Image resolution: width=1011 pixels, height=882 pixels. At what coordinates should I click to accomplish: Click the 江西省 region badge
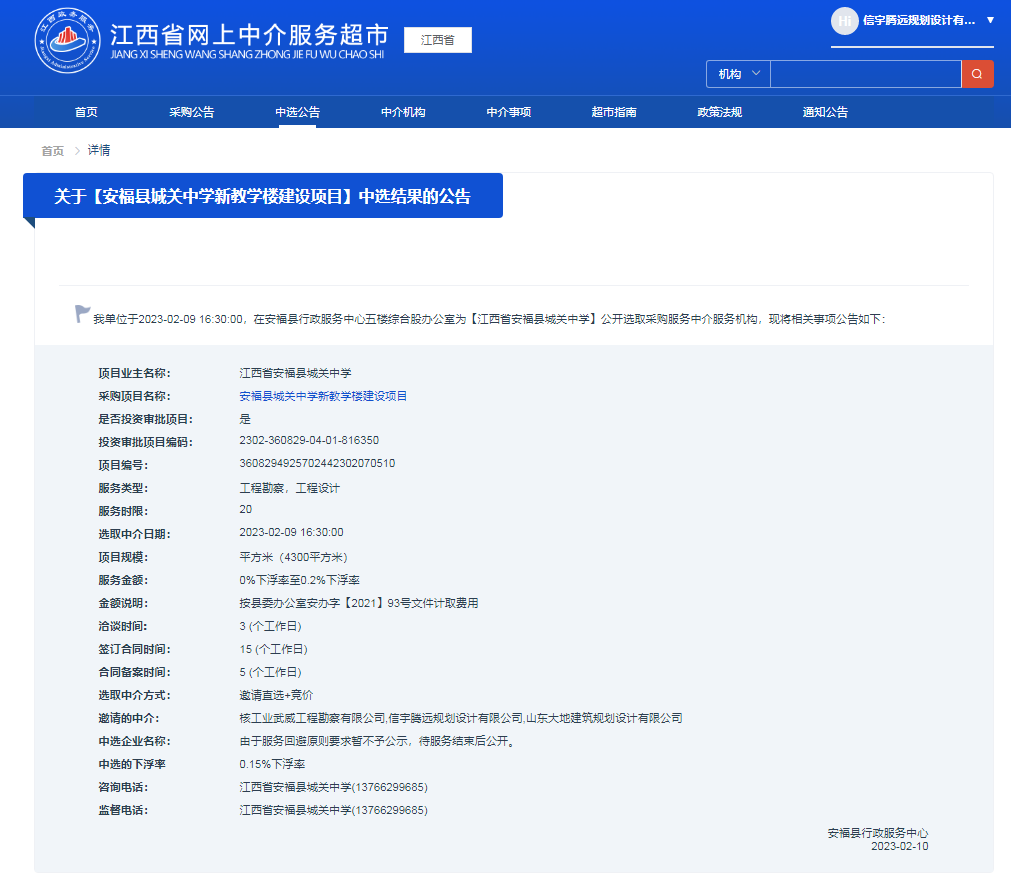pyautogui.click(x=436, y=40)
